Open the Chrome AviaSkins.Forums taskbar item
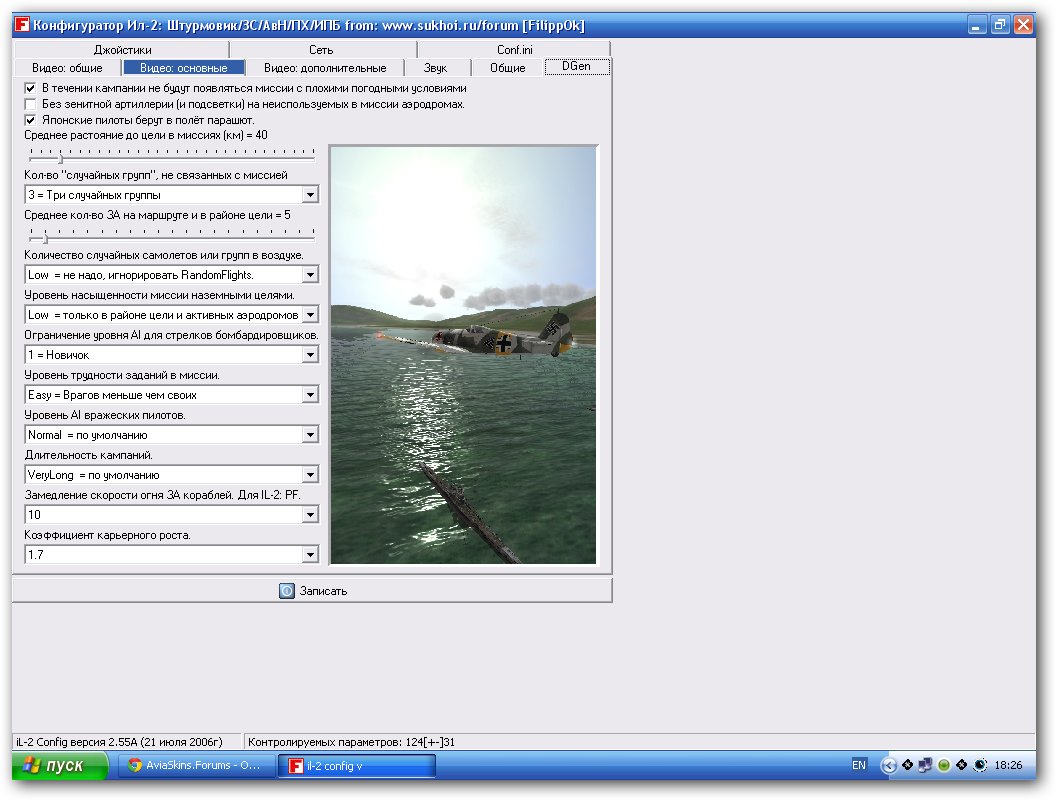This screenshot has height=800, width=1056. (194, 766)
